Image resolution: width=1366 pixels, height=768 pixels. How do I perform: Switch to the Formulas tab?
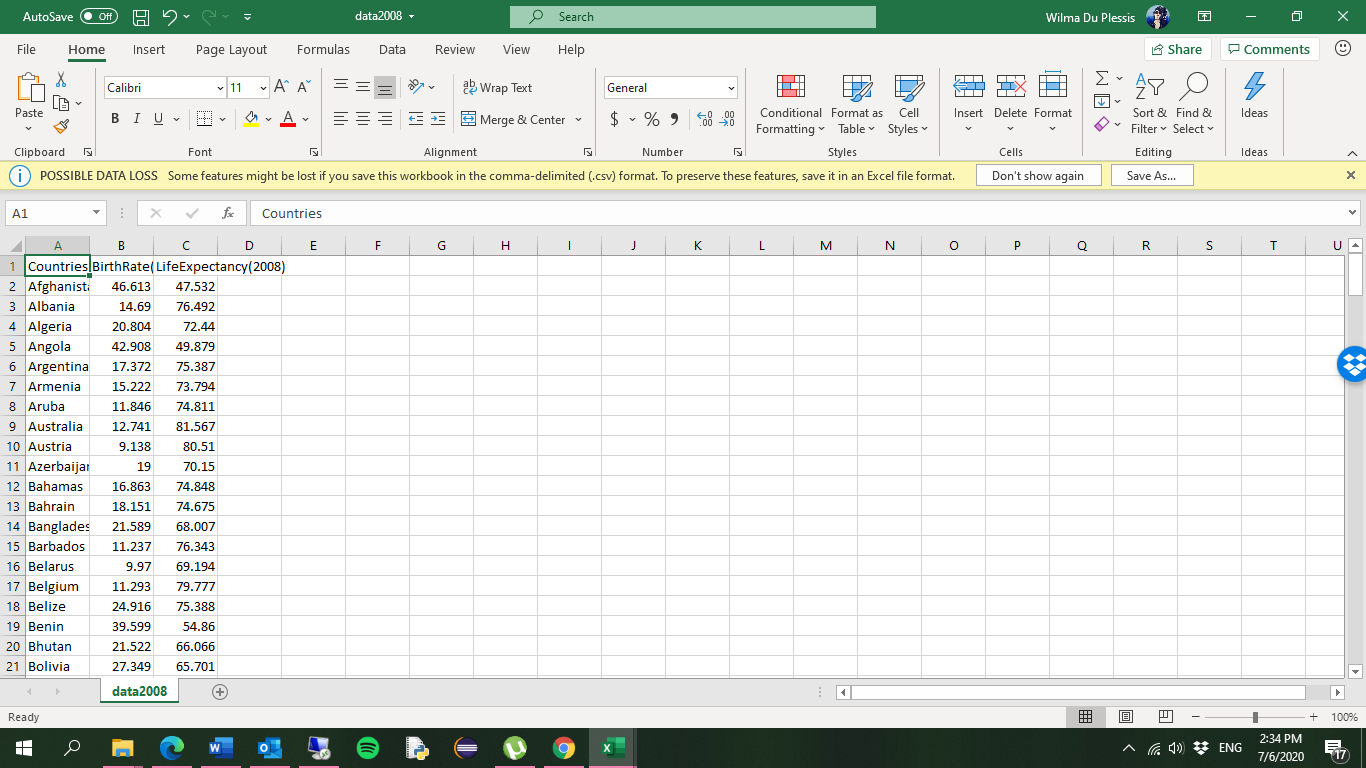(x=323, y=49)
